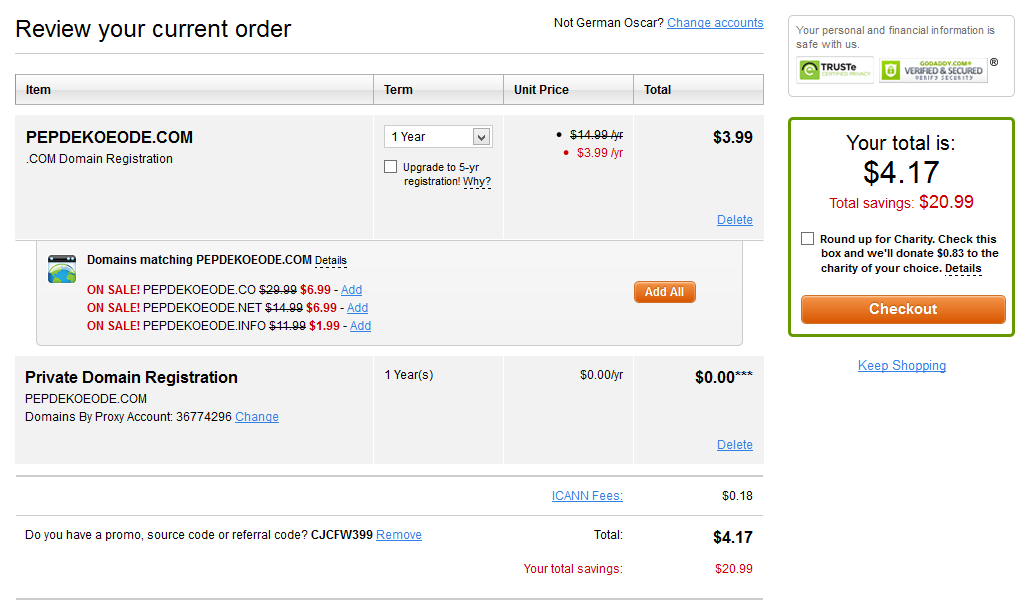Enable the Round up for Charity checkbox
The image size is (1033, 605).
click(807, 239)
